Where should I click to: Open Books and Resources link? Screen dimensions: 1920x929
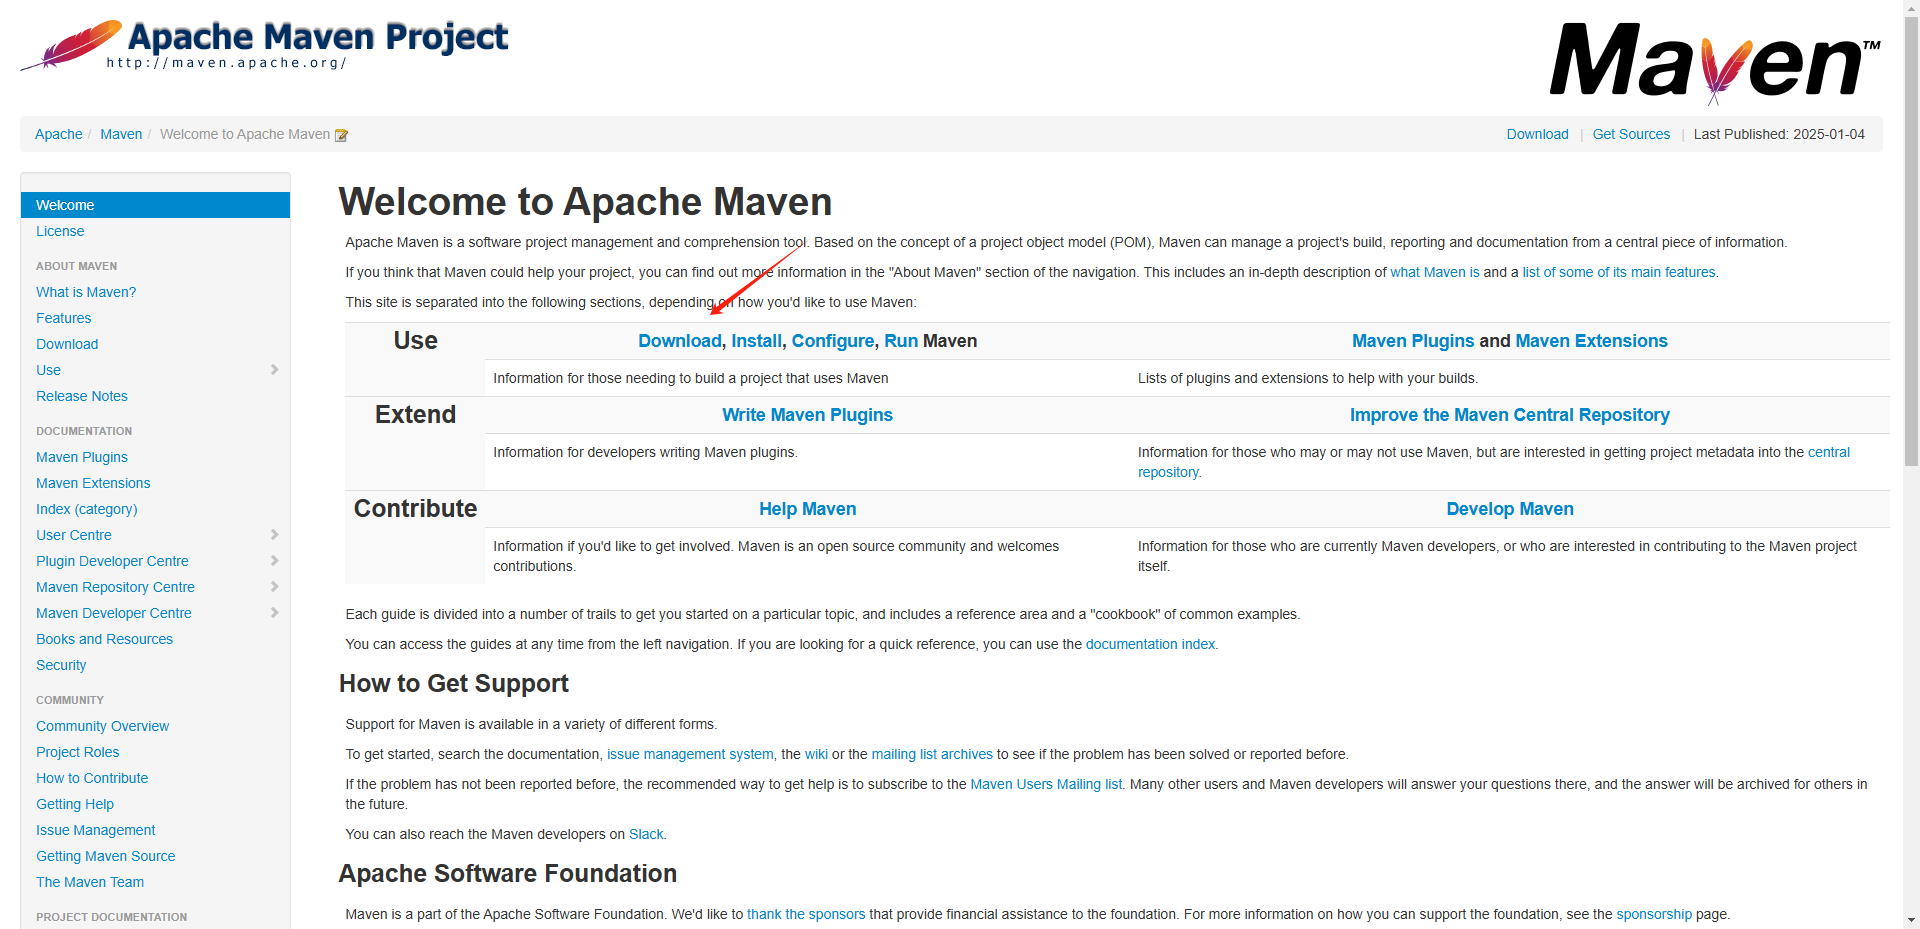(104, 639)
